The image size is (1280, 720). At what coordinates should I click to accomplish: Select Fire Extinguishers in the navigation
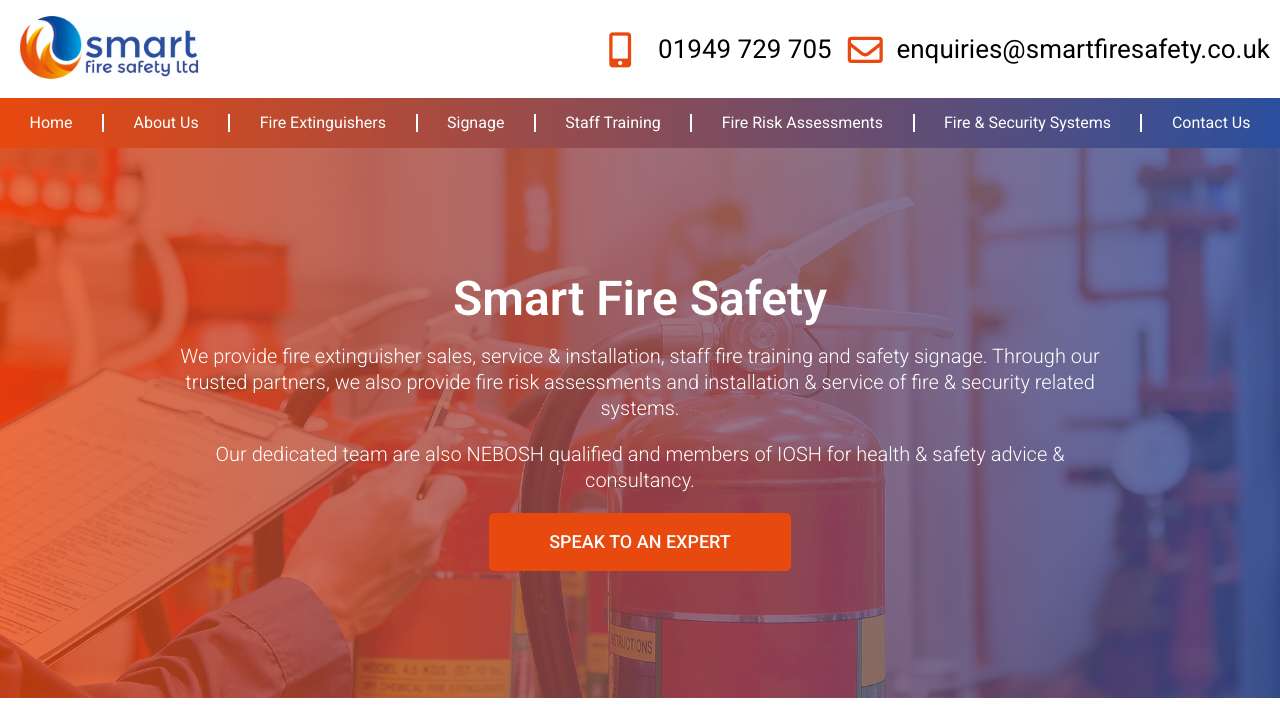[322, 123]
